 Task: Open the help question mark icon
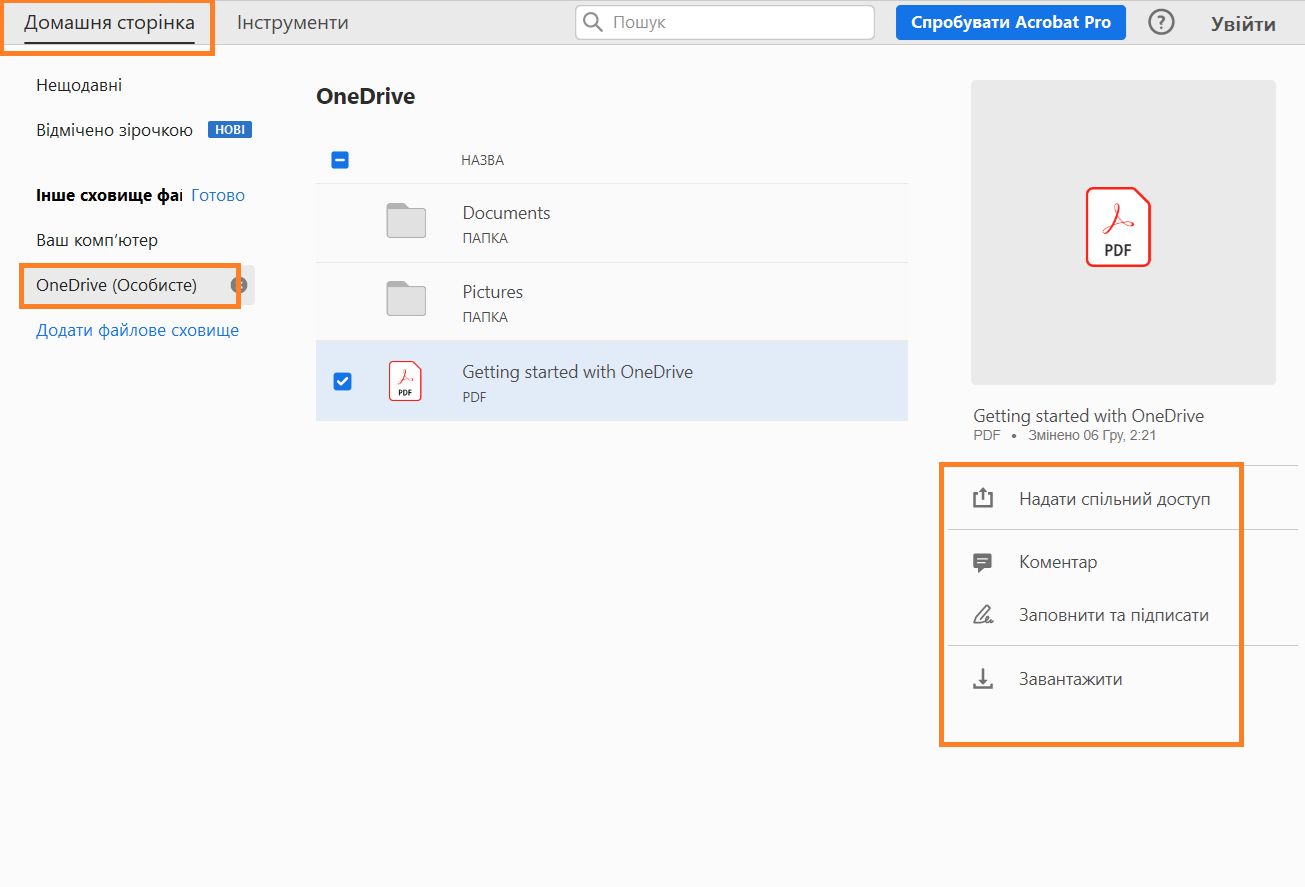(1160, 21)
